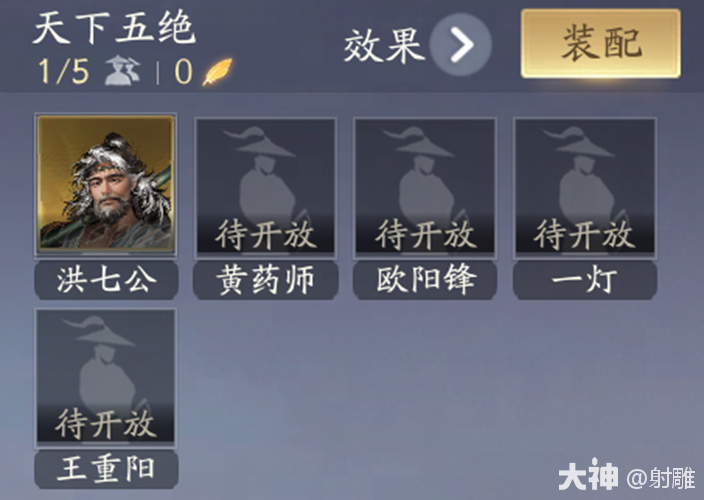Select the 洪七公 portrait card
Screen dimensions: 704x500
click(x=106, y=184)
